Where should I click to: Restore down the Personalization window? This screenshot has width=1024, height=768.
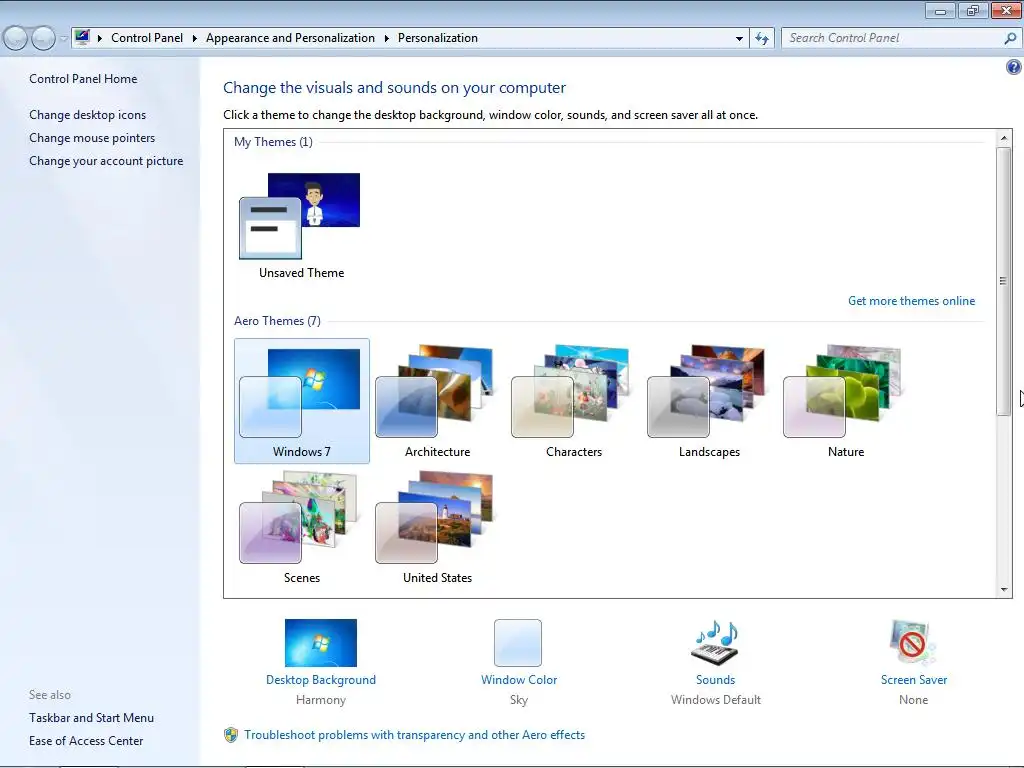(x=972, y=10)
